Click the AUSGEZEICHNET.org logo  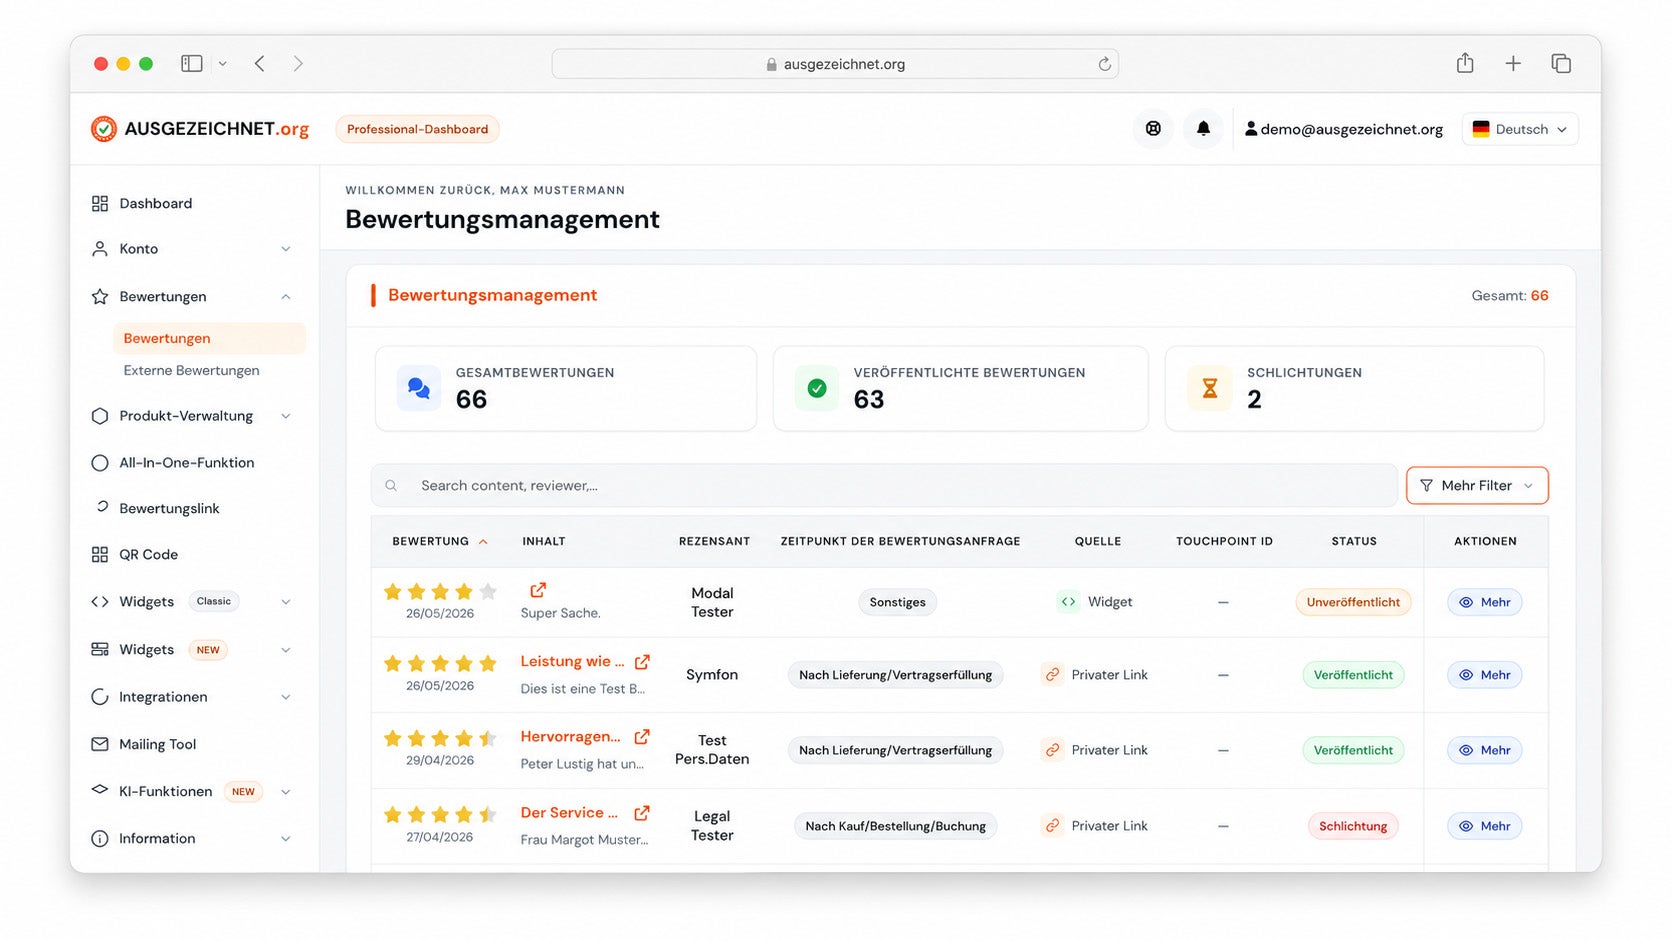pos(200,129)
